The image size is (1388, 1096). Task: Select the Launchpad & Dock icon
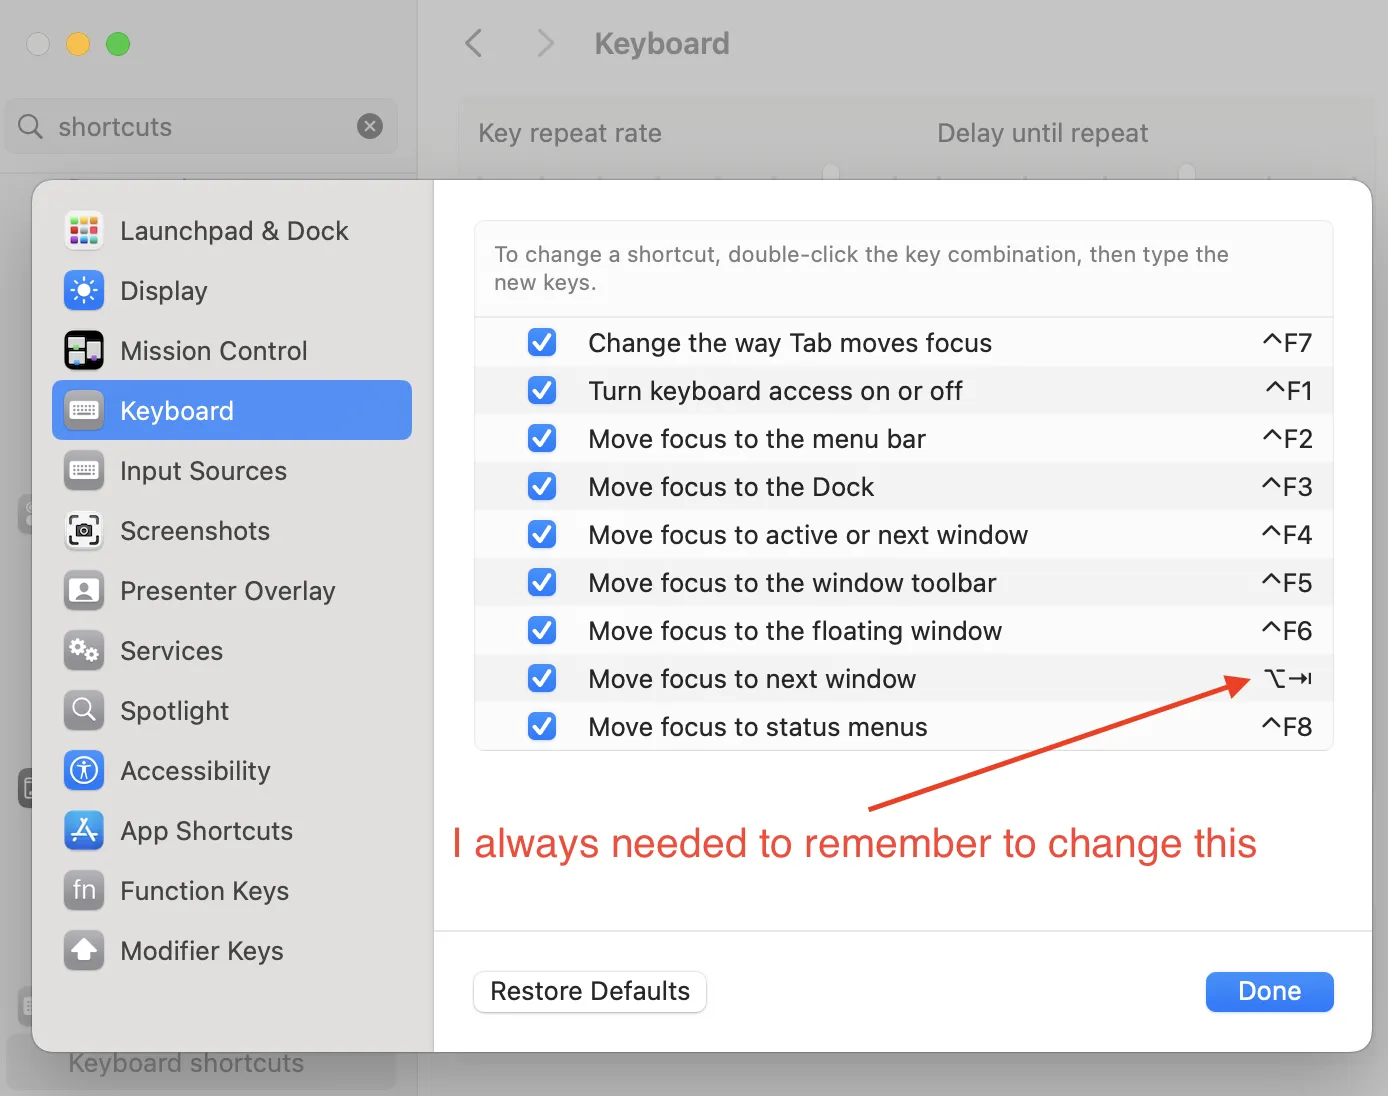pyautogui.click(x=84, y=230)
